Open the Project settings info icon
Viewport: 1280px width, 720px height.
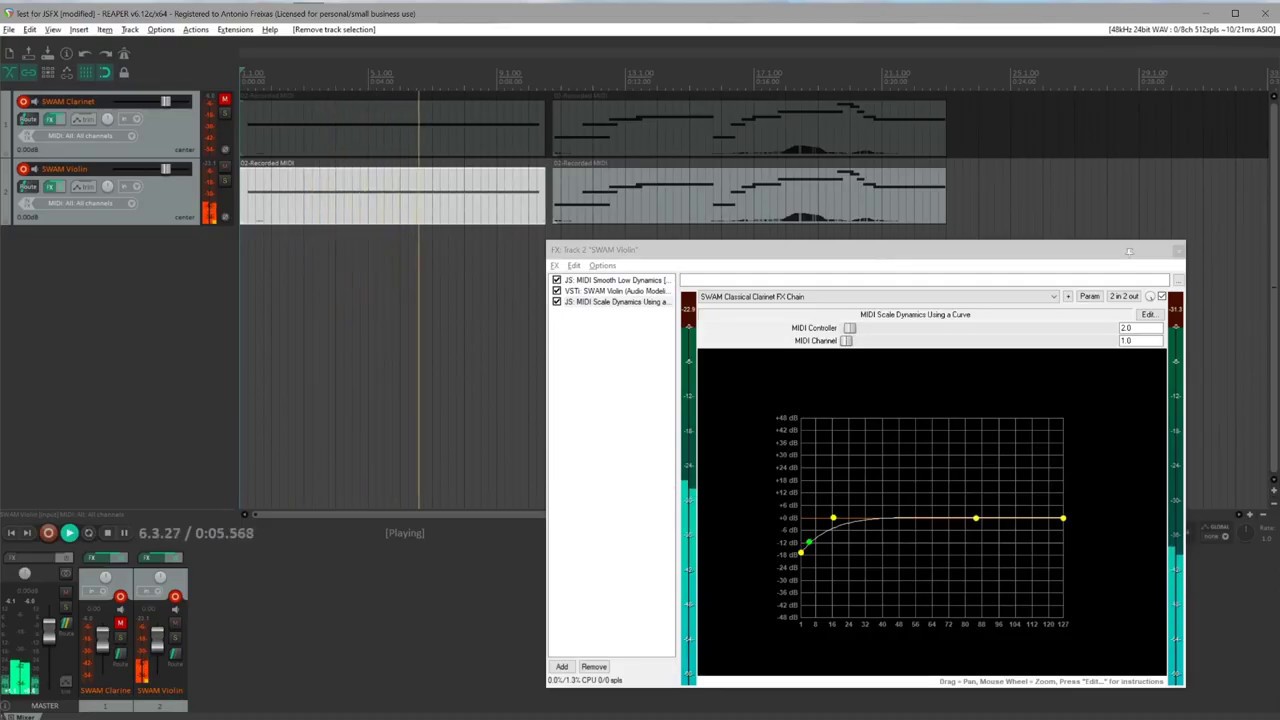tap(66, 54)
